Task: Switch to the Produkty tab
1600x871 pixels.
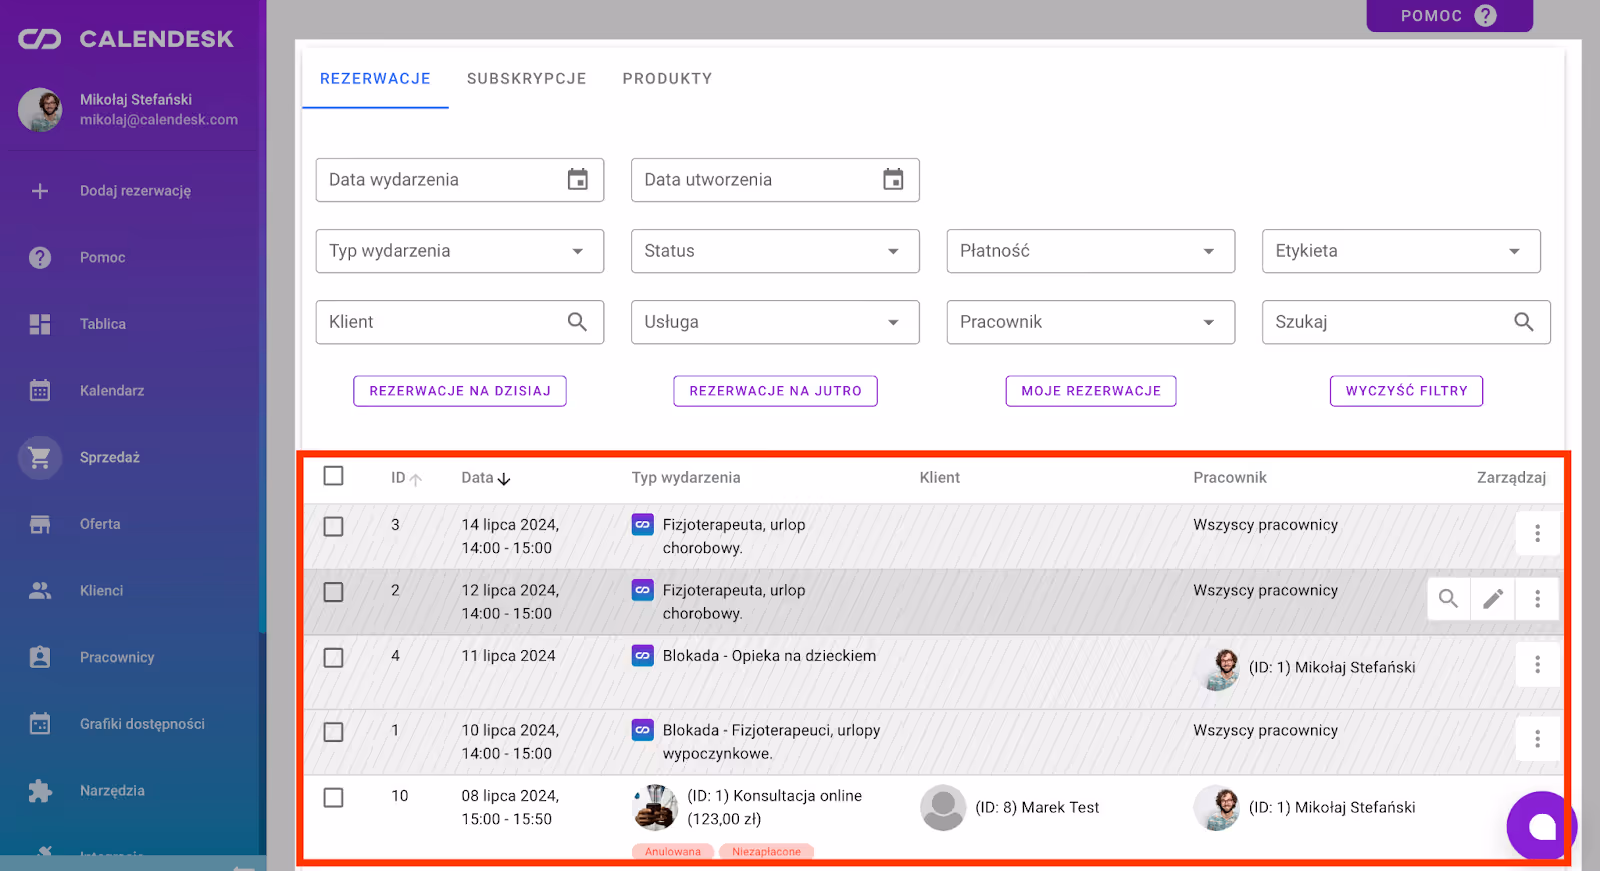Action: click(667, 79)
